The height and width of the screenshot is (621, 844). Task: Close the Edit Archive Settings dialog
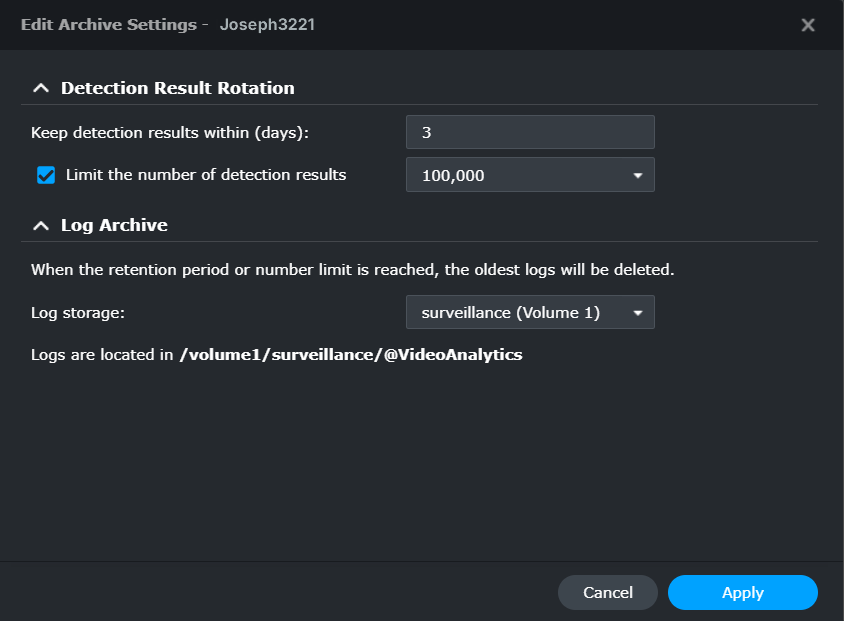pos(808,25)
